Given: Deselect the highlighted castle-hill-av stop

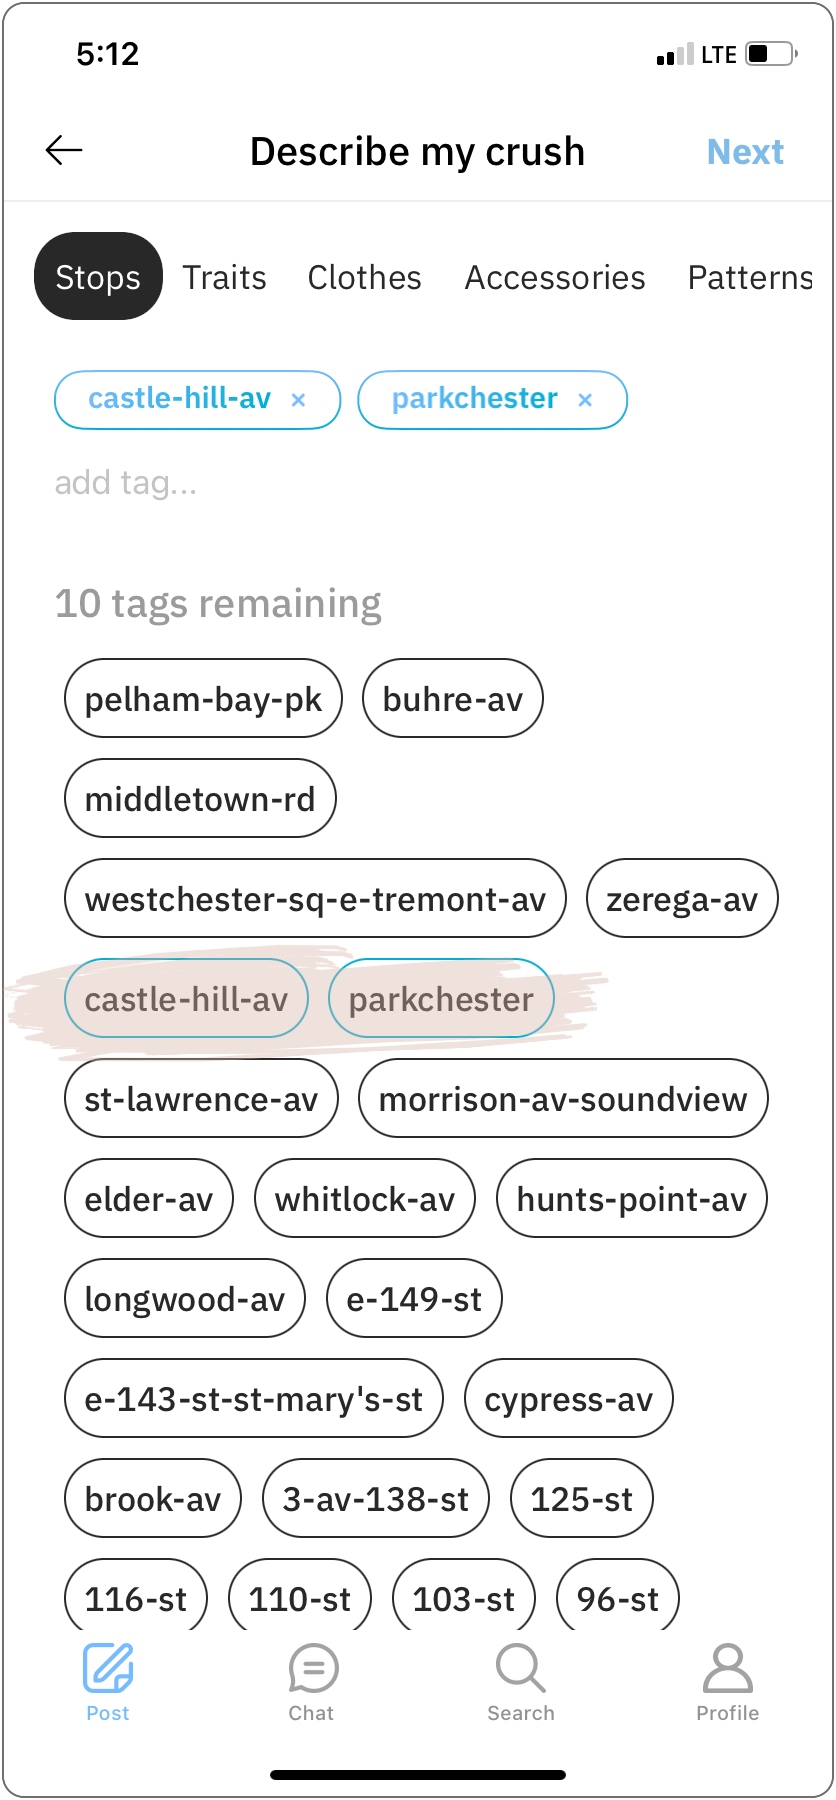Looking at the screenshot, I should (x=186, y=999).
